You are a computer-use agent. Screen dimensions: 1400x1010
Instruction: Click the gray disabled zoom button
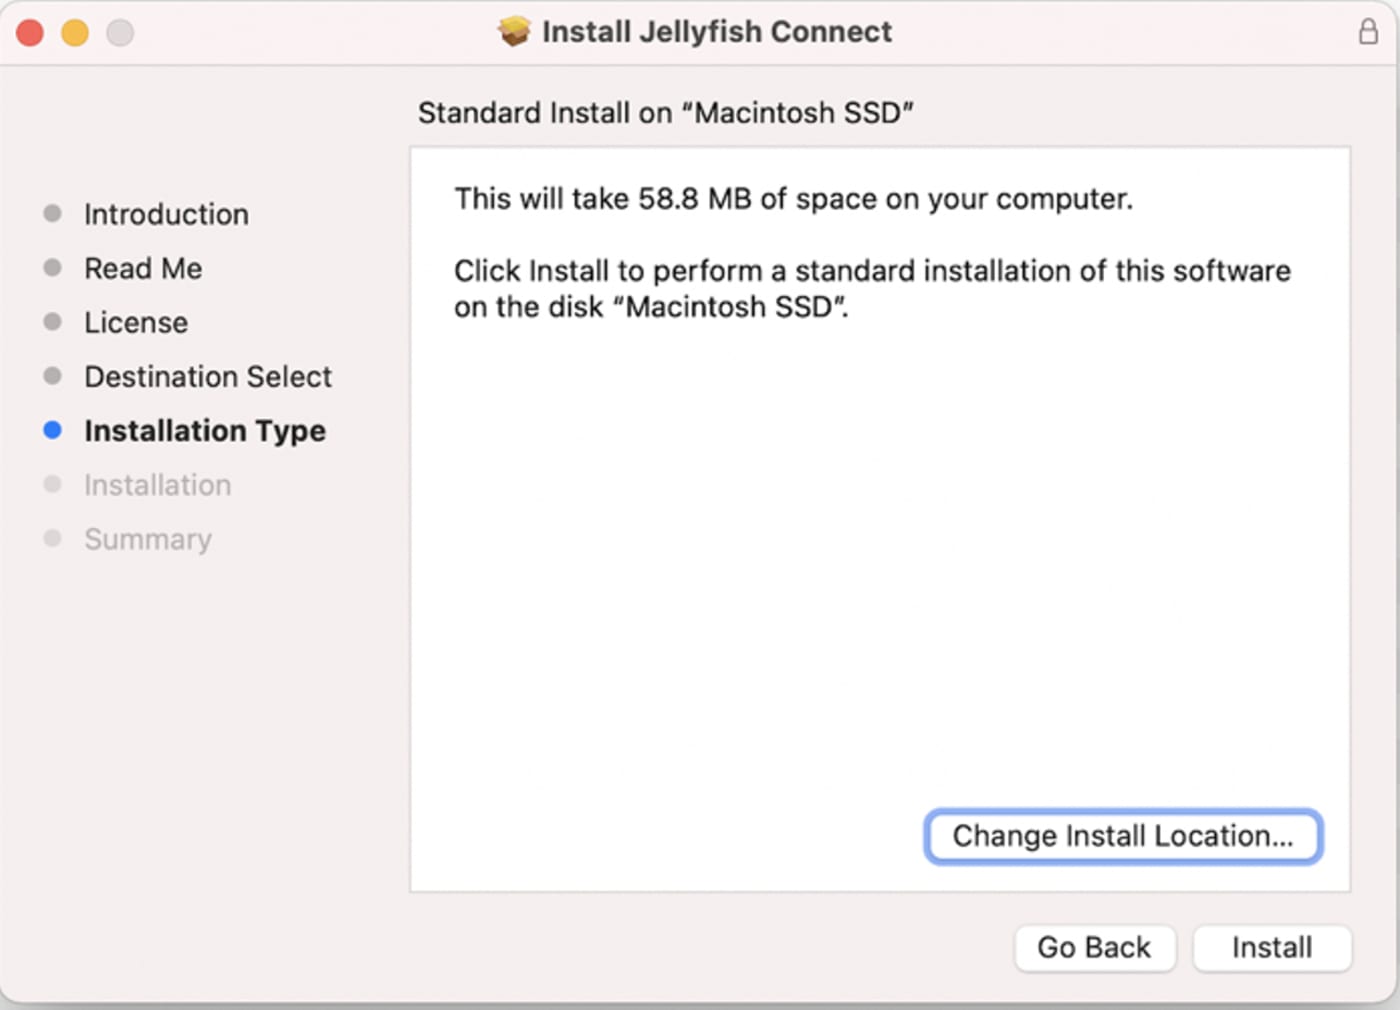[120, 33]
